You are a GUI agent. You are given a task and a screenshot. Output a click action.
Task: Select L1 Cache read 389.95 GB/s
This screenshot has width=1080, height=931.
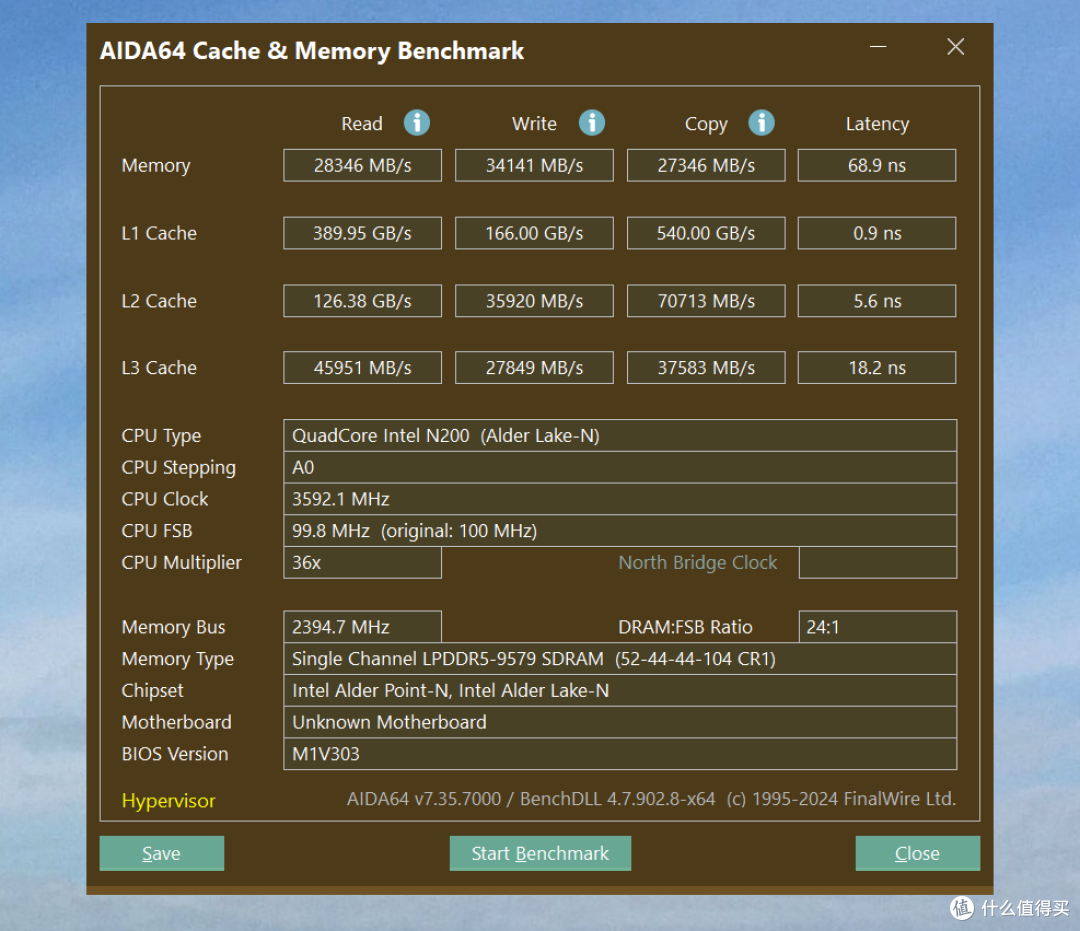(x=362, y=233)
